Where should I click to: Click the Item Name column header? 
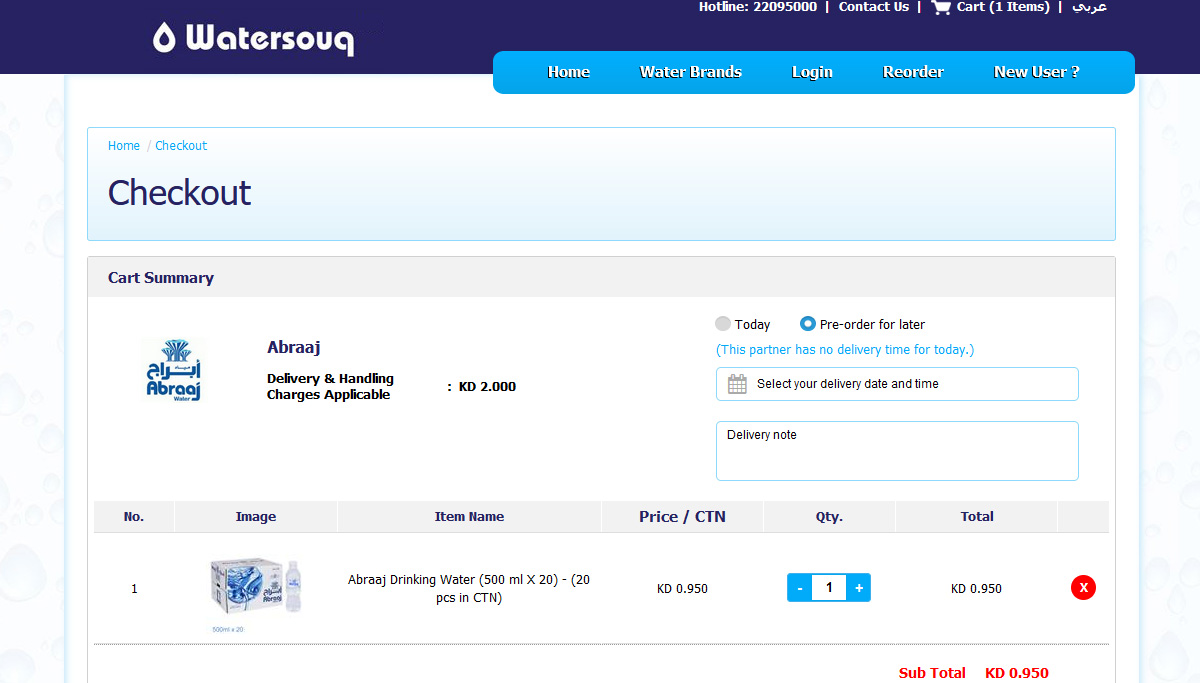point(469,517)
